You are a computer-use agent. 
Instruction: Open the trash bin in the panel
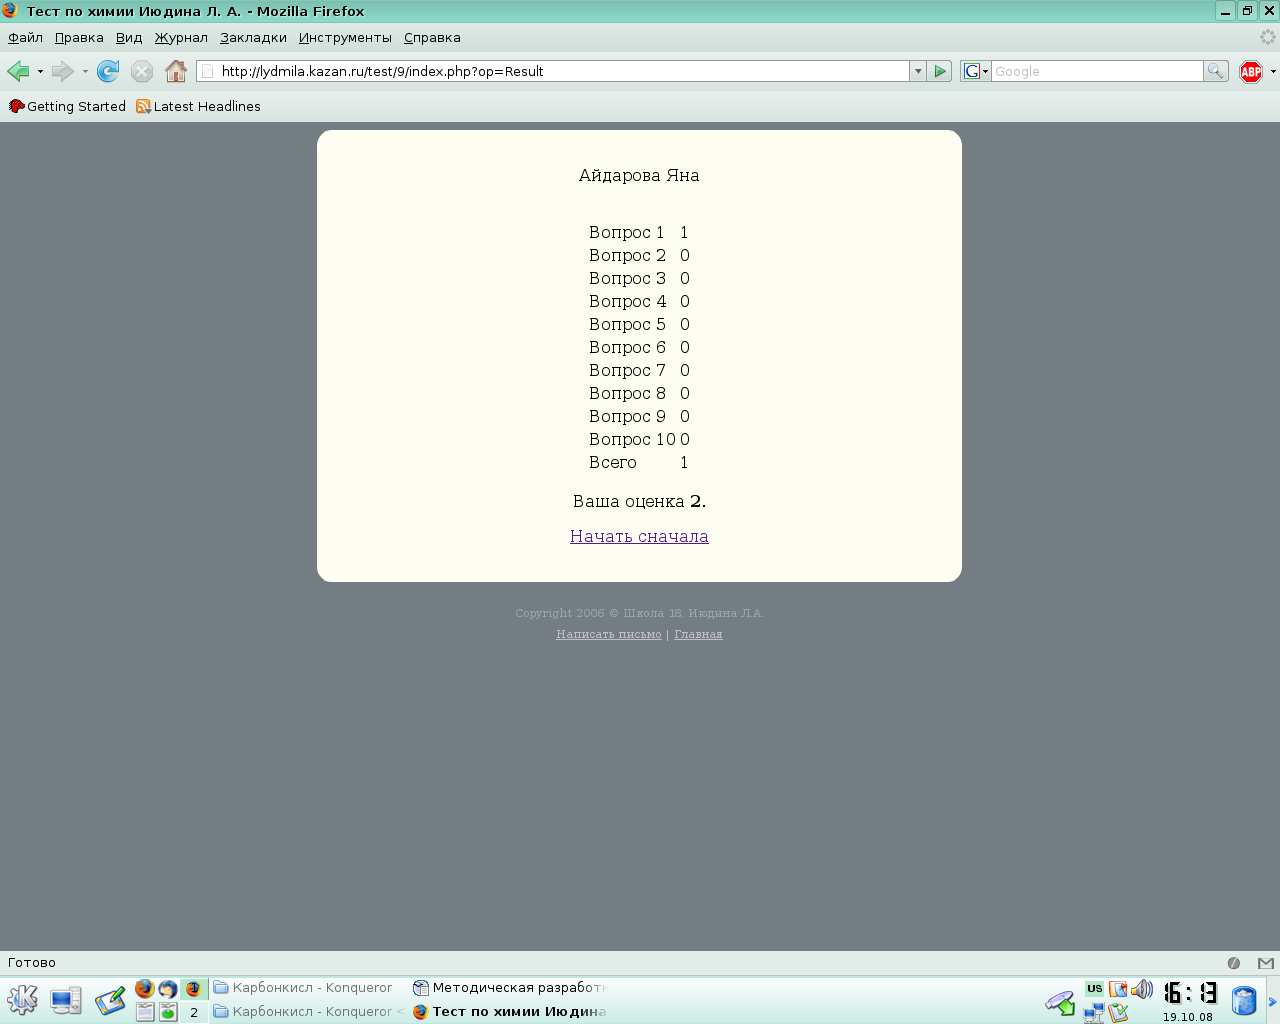tap(1243, 1000)
